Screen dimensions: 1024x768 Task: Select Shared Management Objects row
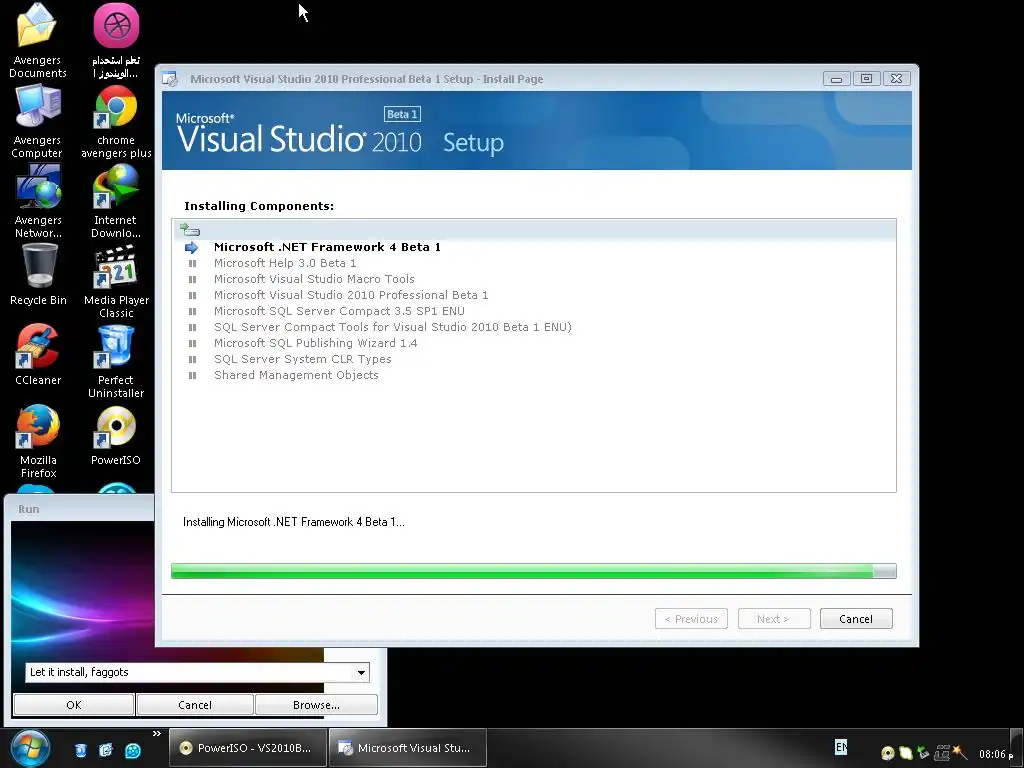click(x=296, y=375)
